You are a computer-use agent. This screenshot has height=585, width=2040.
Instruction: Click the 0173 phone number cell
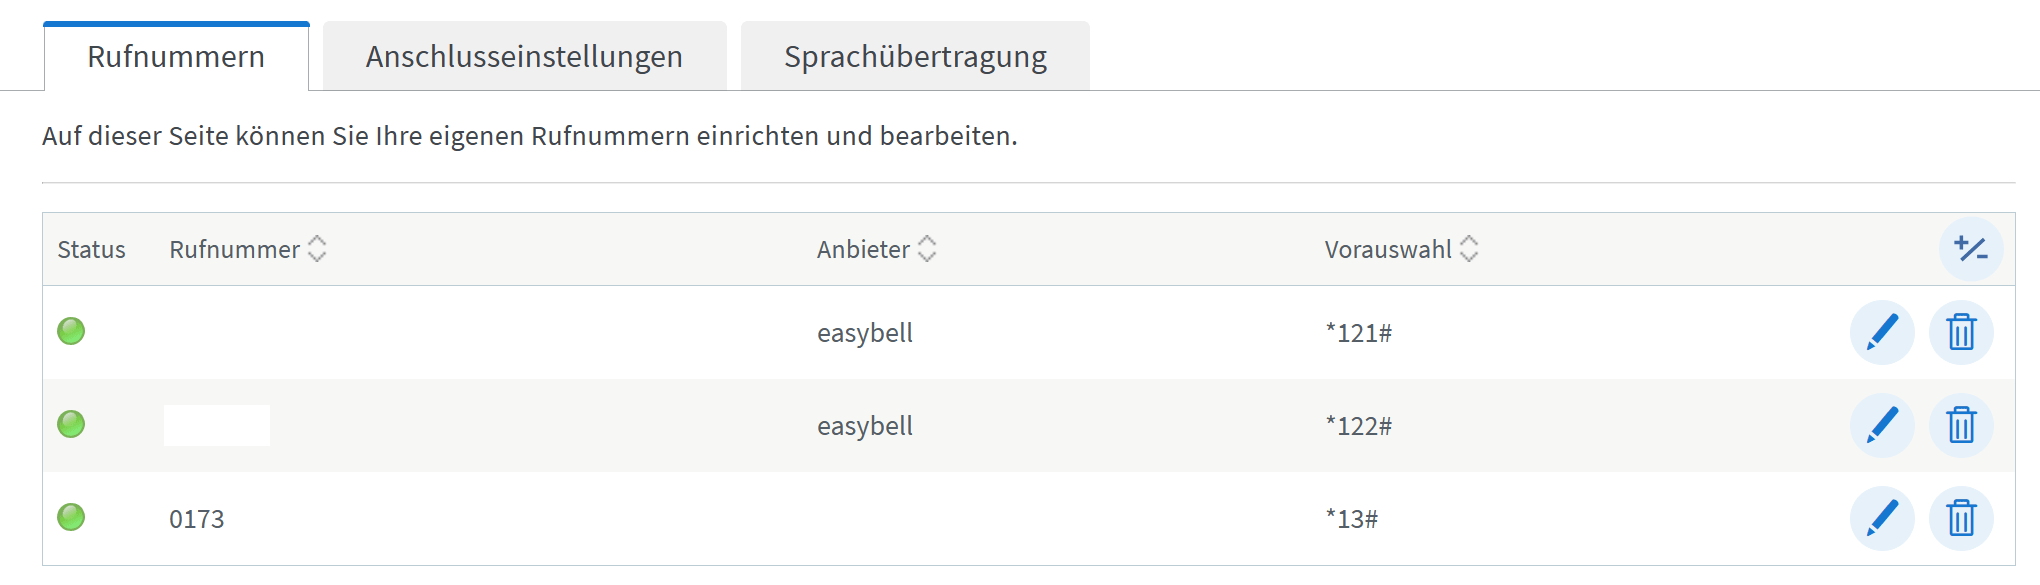point(197,519)
